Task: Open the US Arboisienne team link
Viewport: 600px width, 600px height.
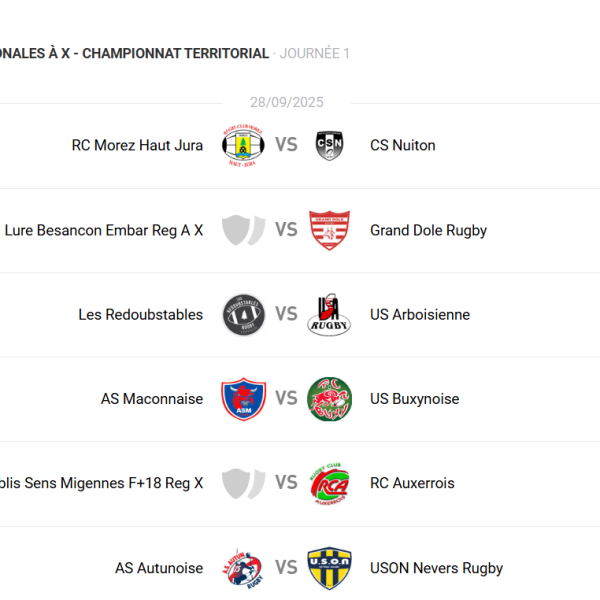Action: (x=419, y=314)
